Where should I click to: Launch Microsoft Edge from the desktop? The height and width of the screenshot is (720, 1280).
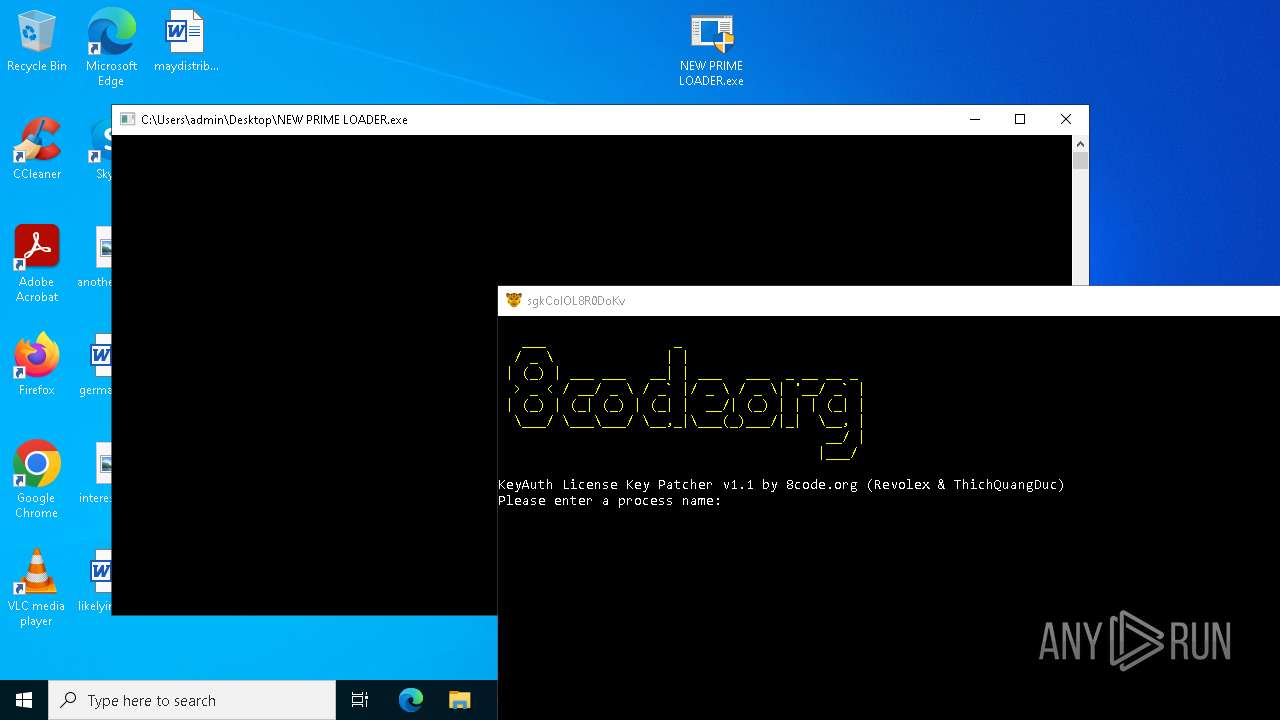[x=111, y=47]
